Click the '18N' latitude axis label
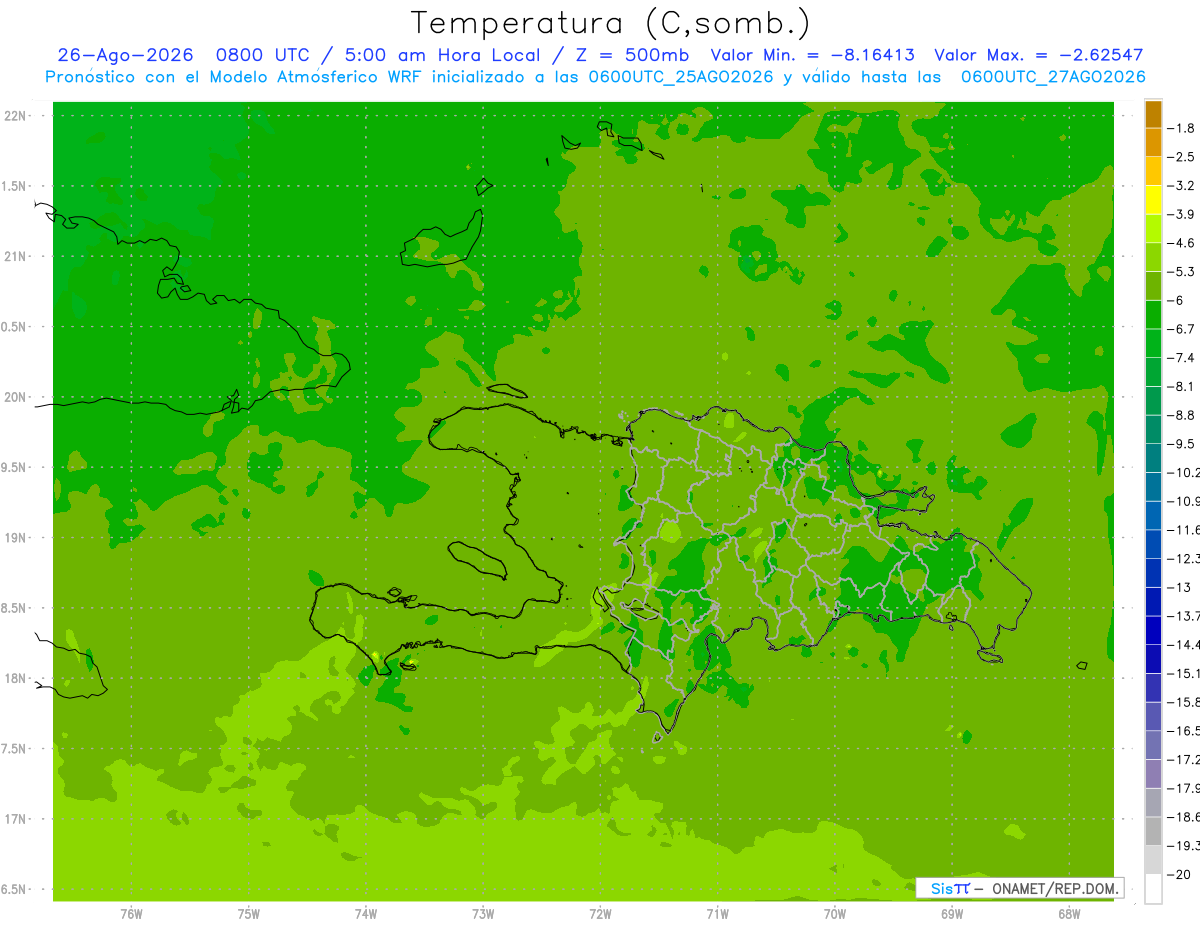The width and height of the screenshot is (1200, 927). click(16, 678)
